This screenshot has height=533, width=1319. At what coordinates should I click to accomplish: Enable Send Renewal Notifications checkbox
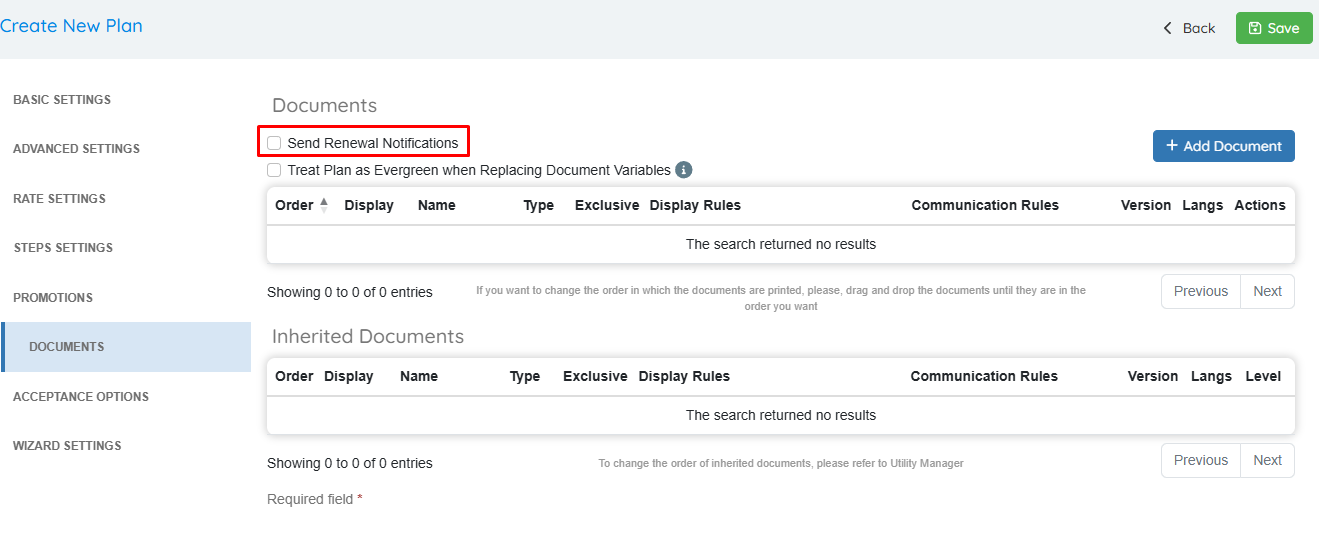[274, 143]
